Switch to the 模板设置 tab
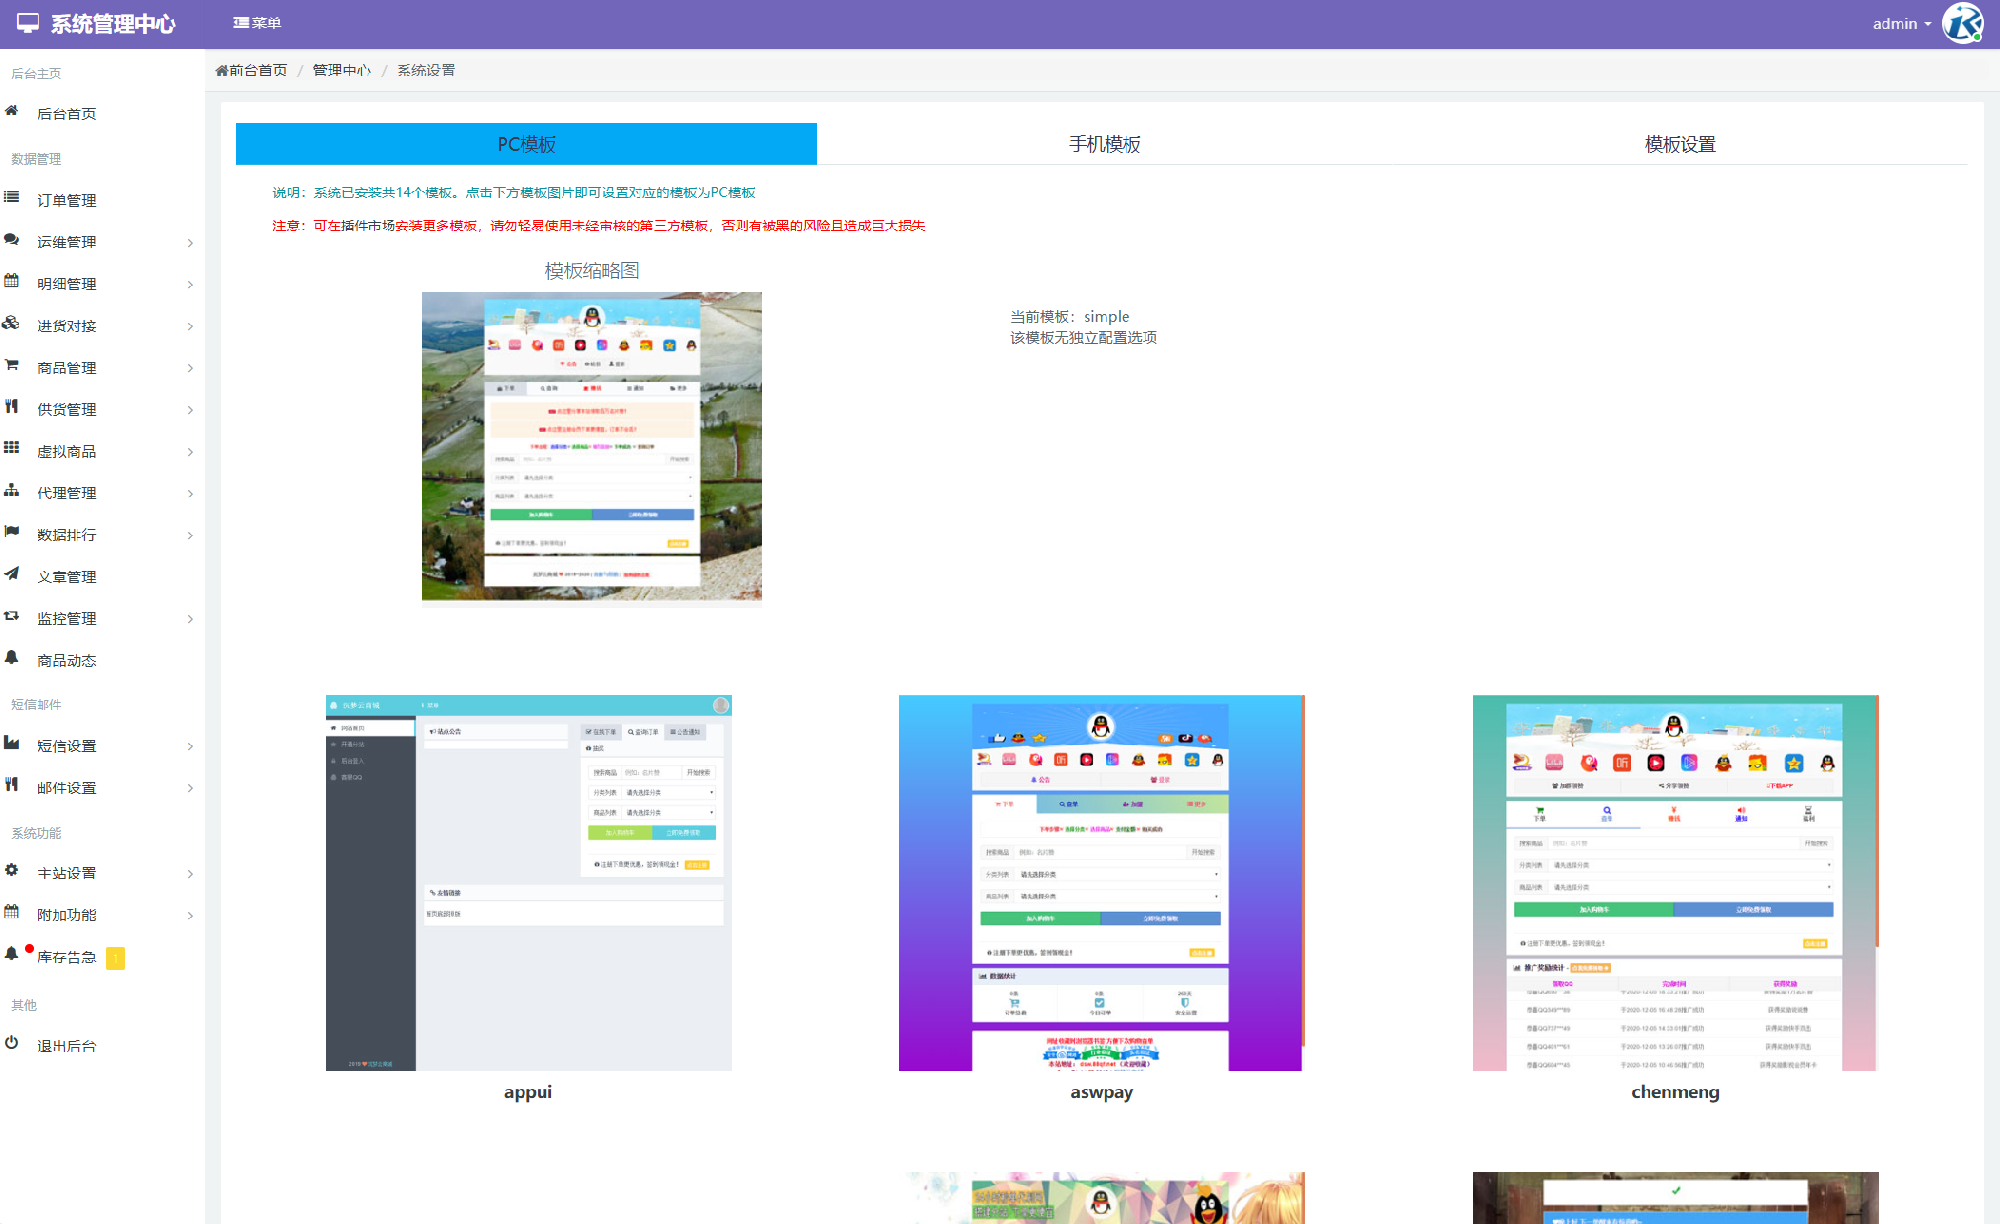The image size is (2000, 1224). 1680,144
